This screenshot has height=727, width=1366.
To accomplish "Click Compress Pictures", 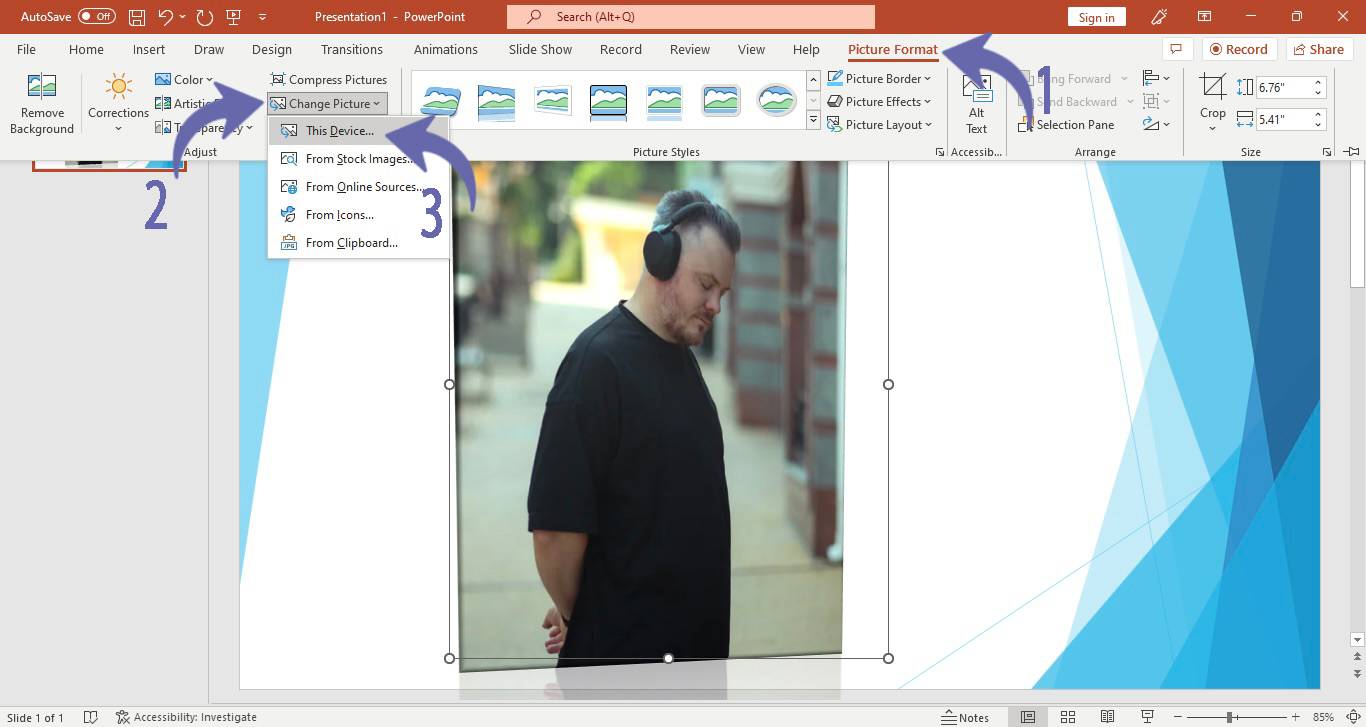I will (x=329, y=80).
